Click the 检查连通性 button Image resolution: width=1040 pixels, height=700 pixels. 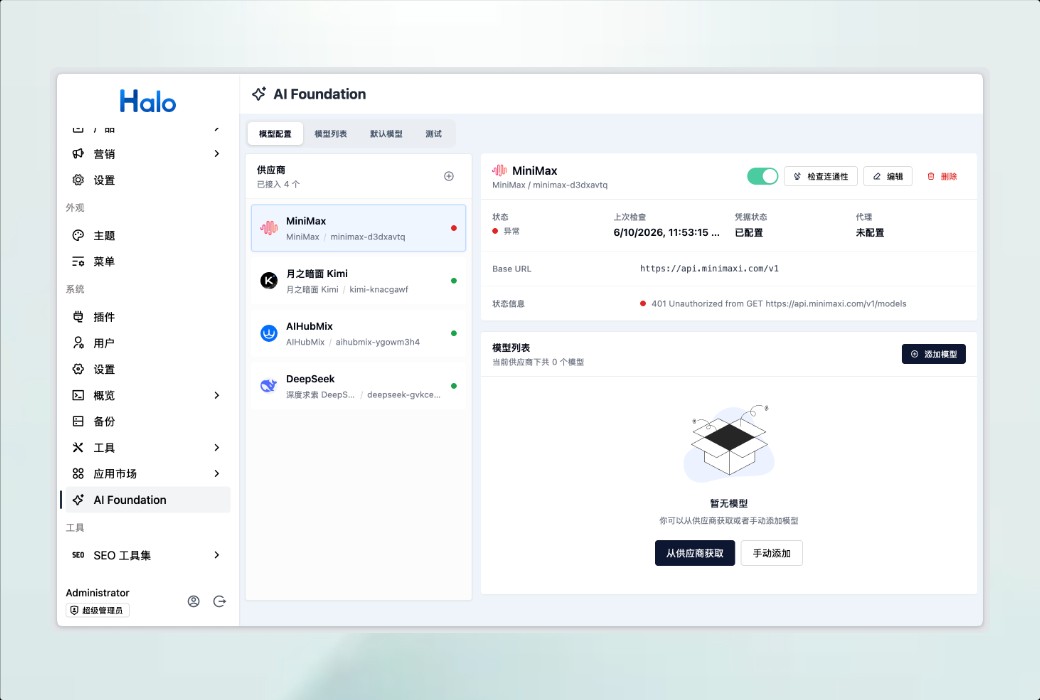pyautogui.click(x=820, y=176)
